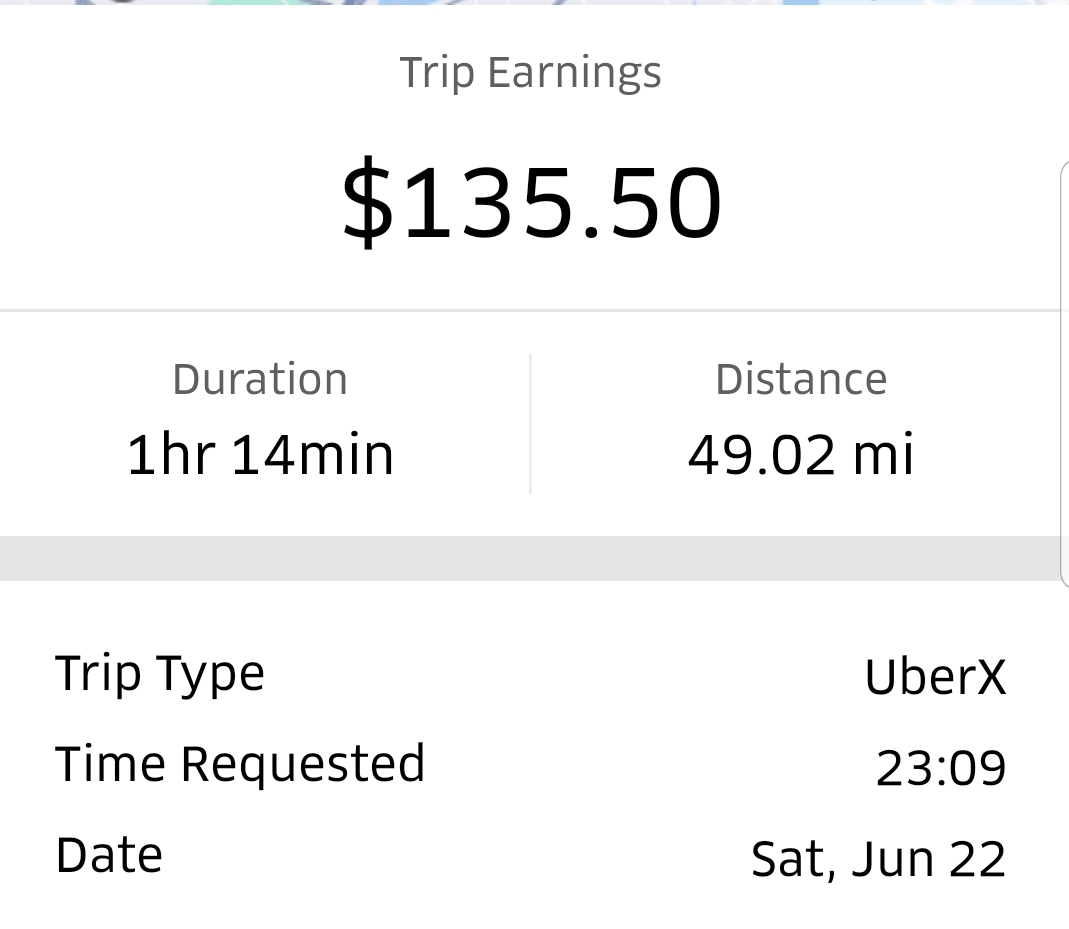
Task: Tap the mi unit beside 49.02
Action: coord(883,455)
